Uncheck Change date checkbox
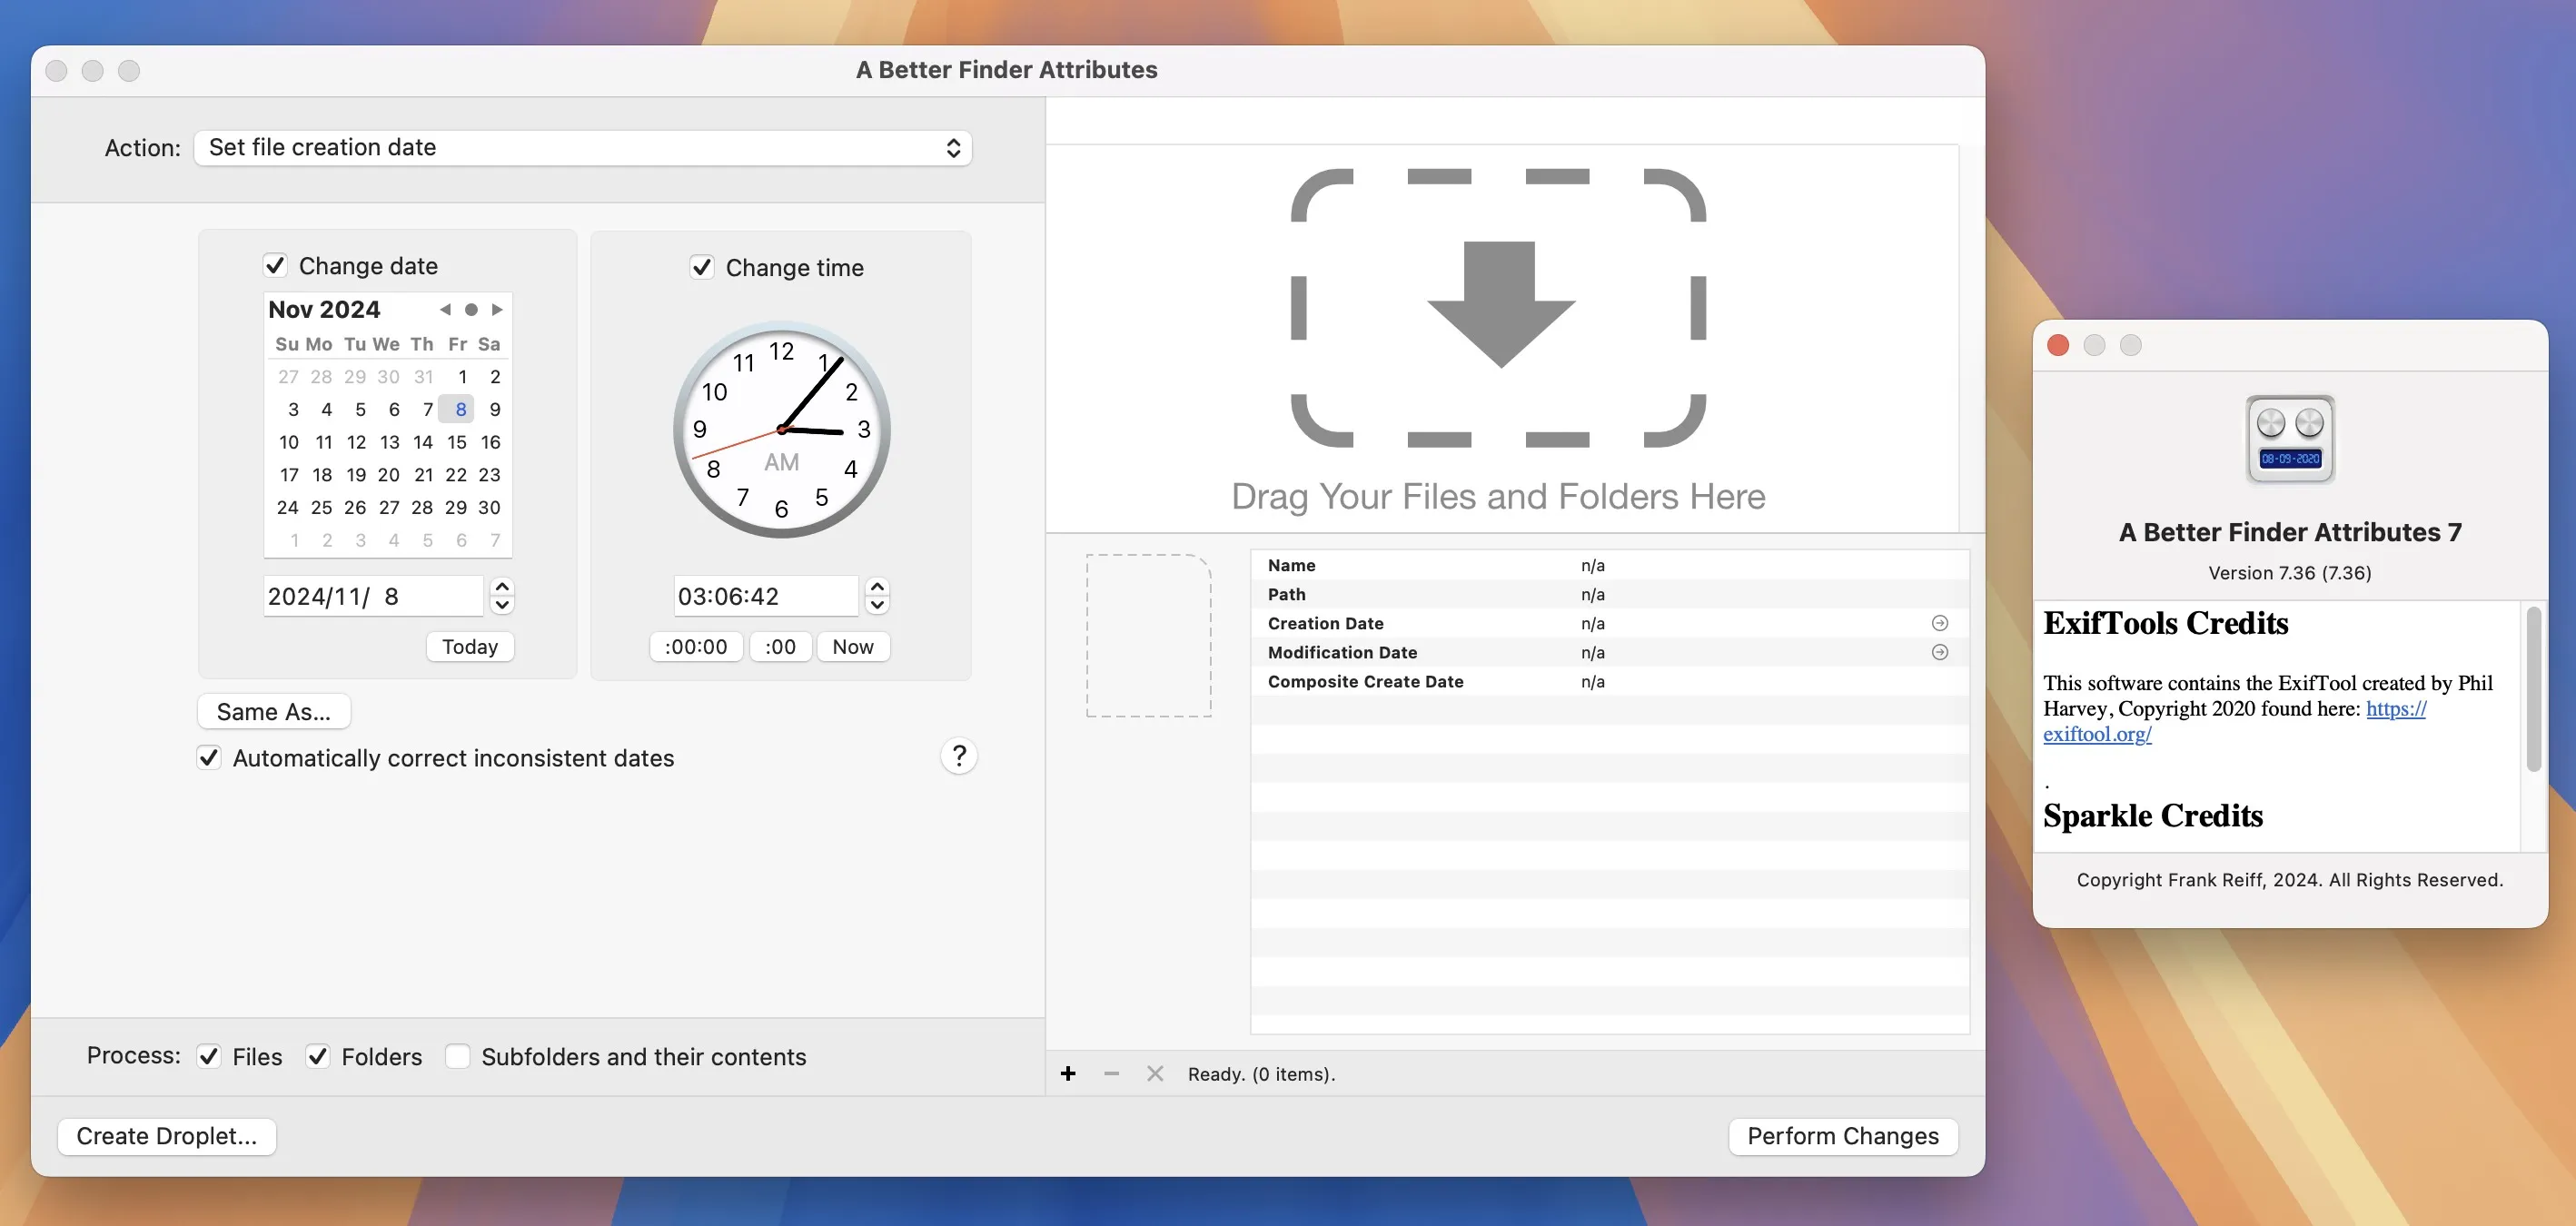This screenshot has height=1226, width=2576. [275, 265]
